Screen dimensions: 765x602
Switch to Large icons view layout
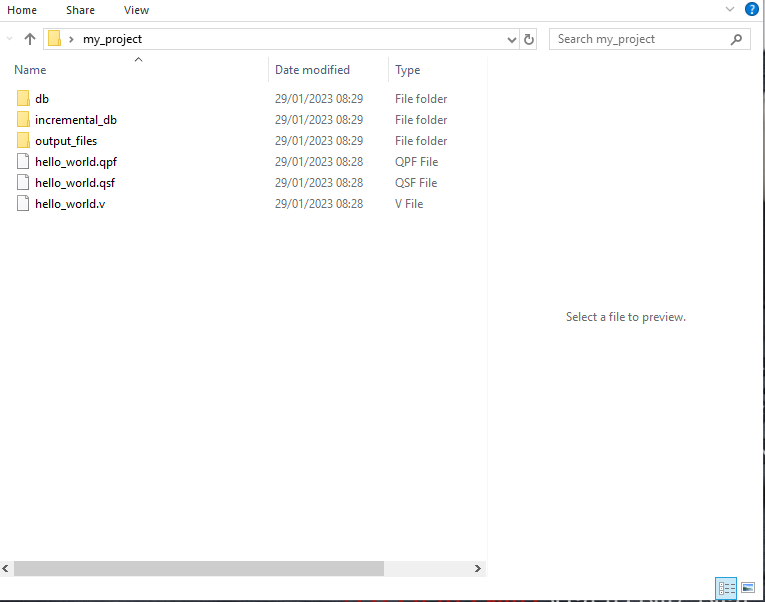(x=748, y=588)
